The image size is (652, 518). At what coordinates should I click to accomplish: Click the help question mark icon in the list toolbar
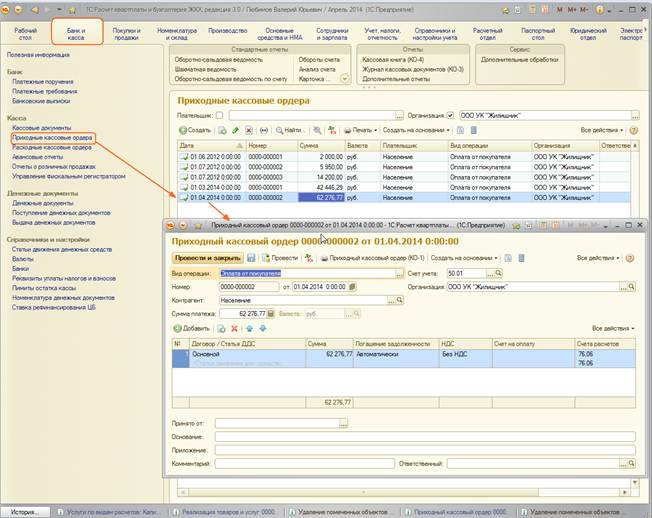click(x=633, y=131)
